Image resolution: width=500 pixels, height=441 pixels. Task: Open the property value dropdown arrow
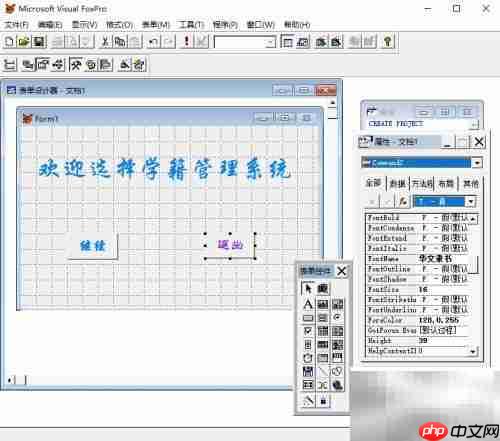pyautogui.click(x=471, y=201)
